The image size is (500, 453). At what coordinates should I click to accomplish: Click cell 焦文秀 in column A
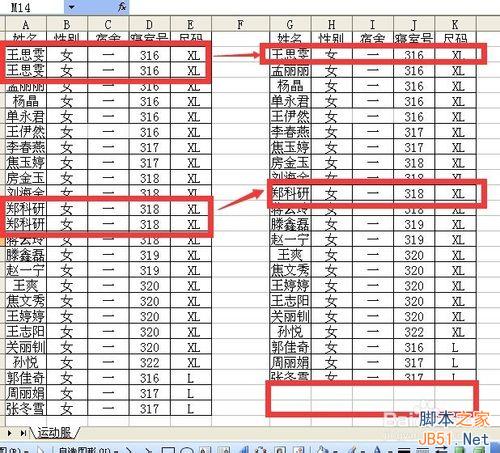click(26, 301)
